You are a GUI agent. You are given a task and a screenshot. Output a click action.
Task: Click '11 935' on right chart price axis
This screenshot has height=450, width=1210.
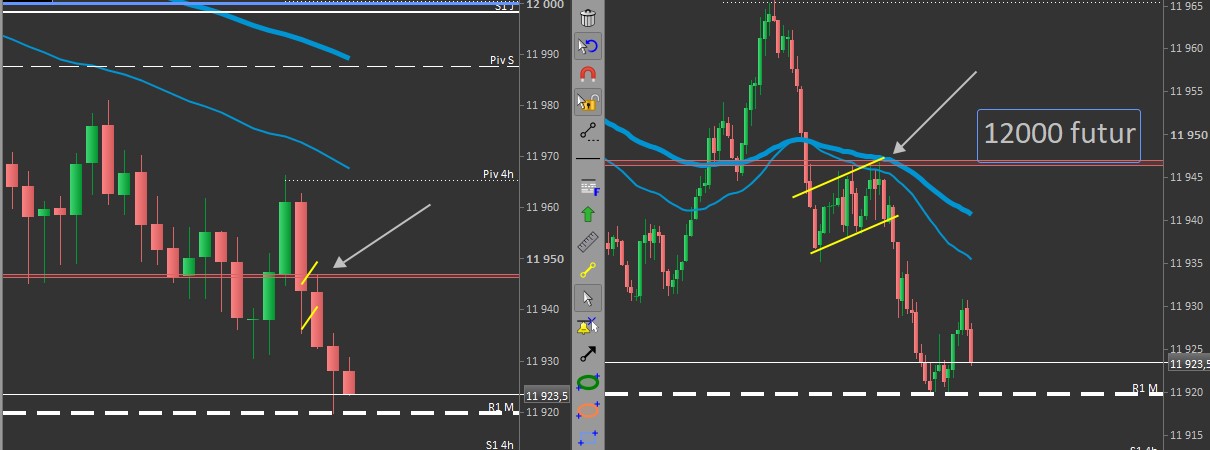[1188, 263]
